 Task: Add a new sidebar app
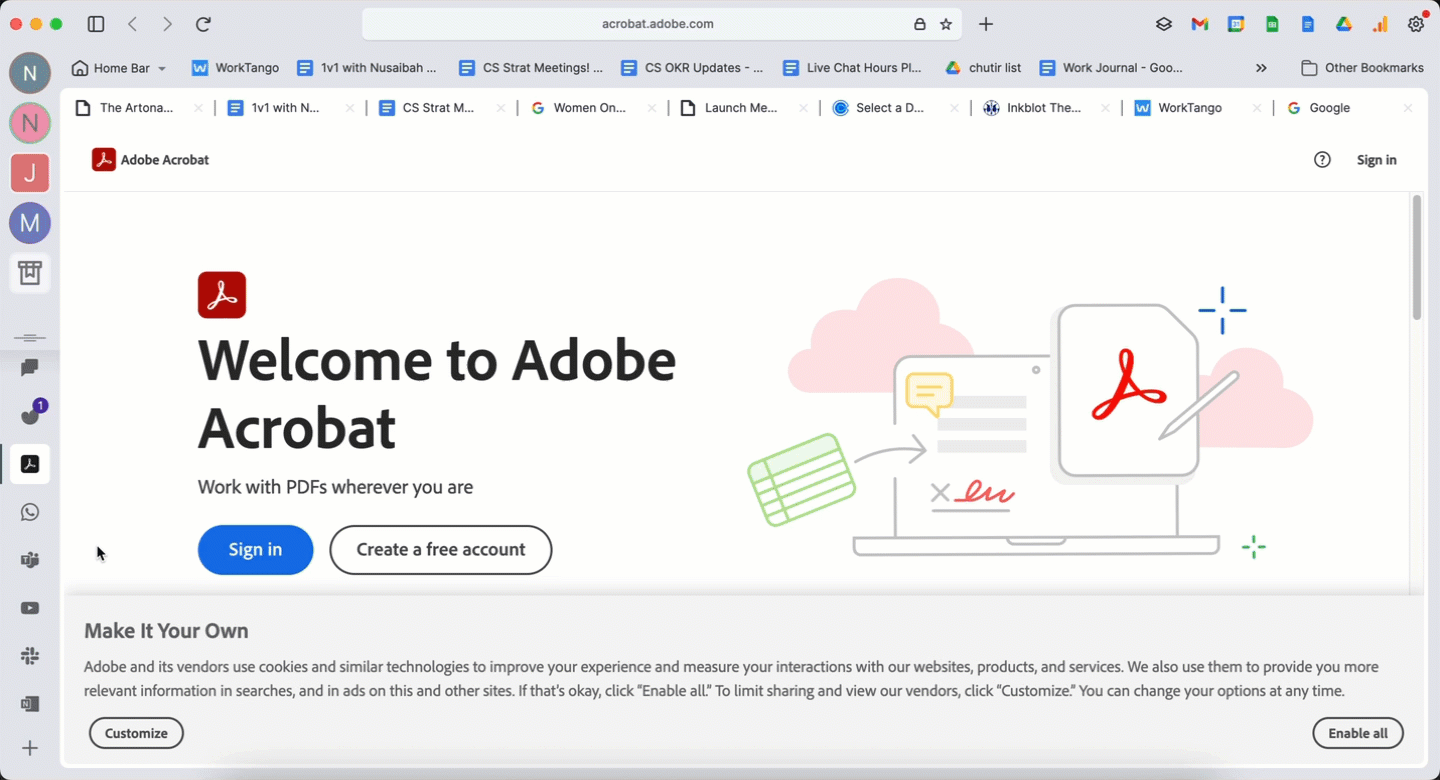coord(30,748)
